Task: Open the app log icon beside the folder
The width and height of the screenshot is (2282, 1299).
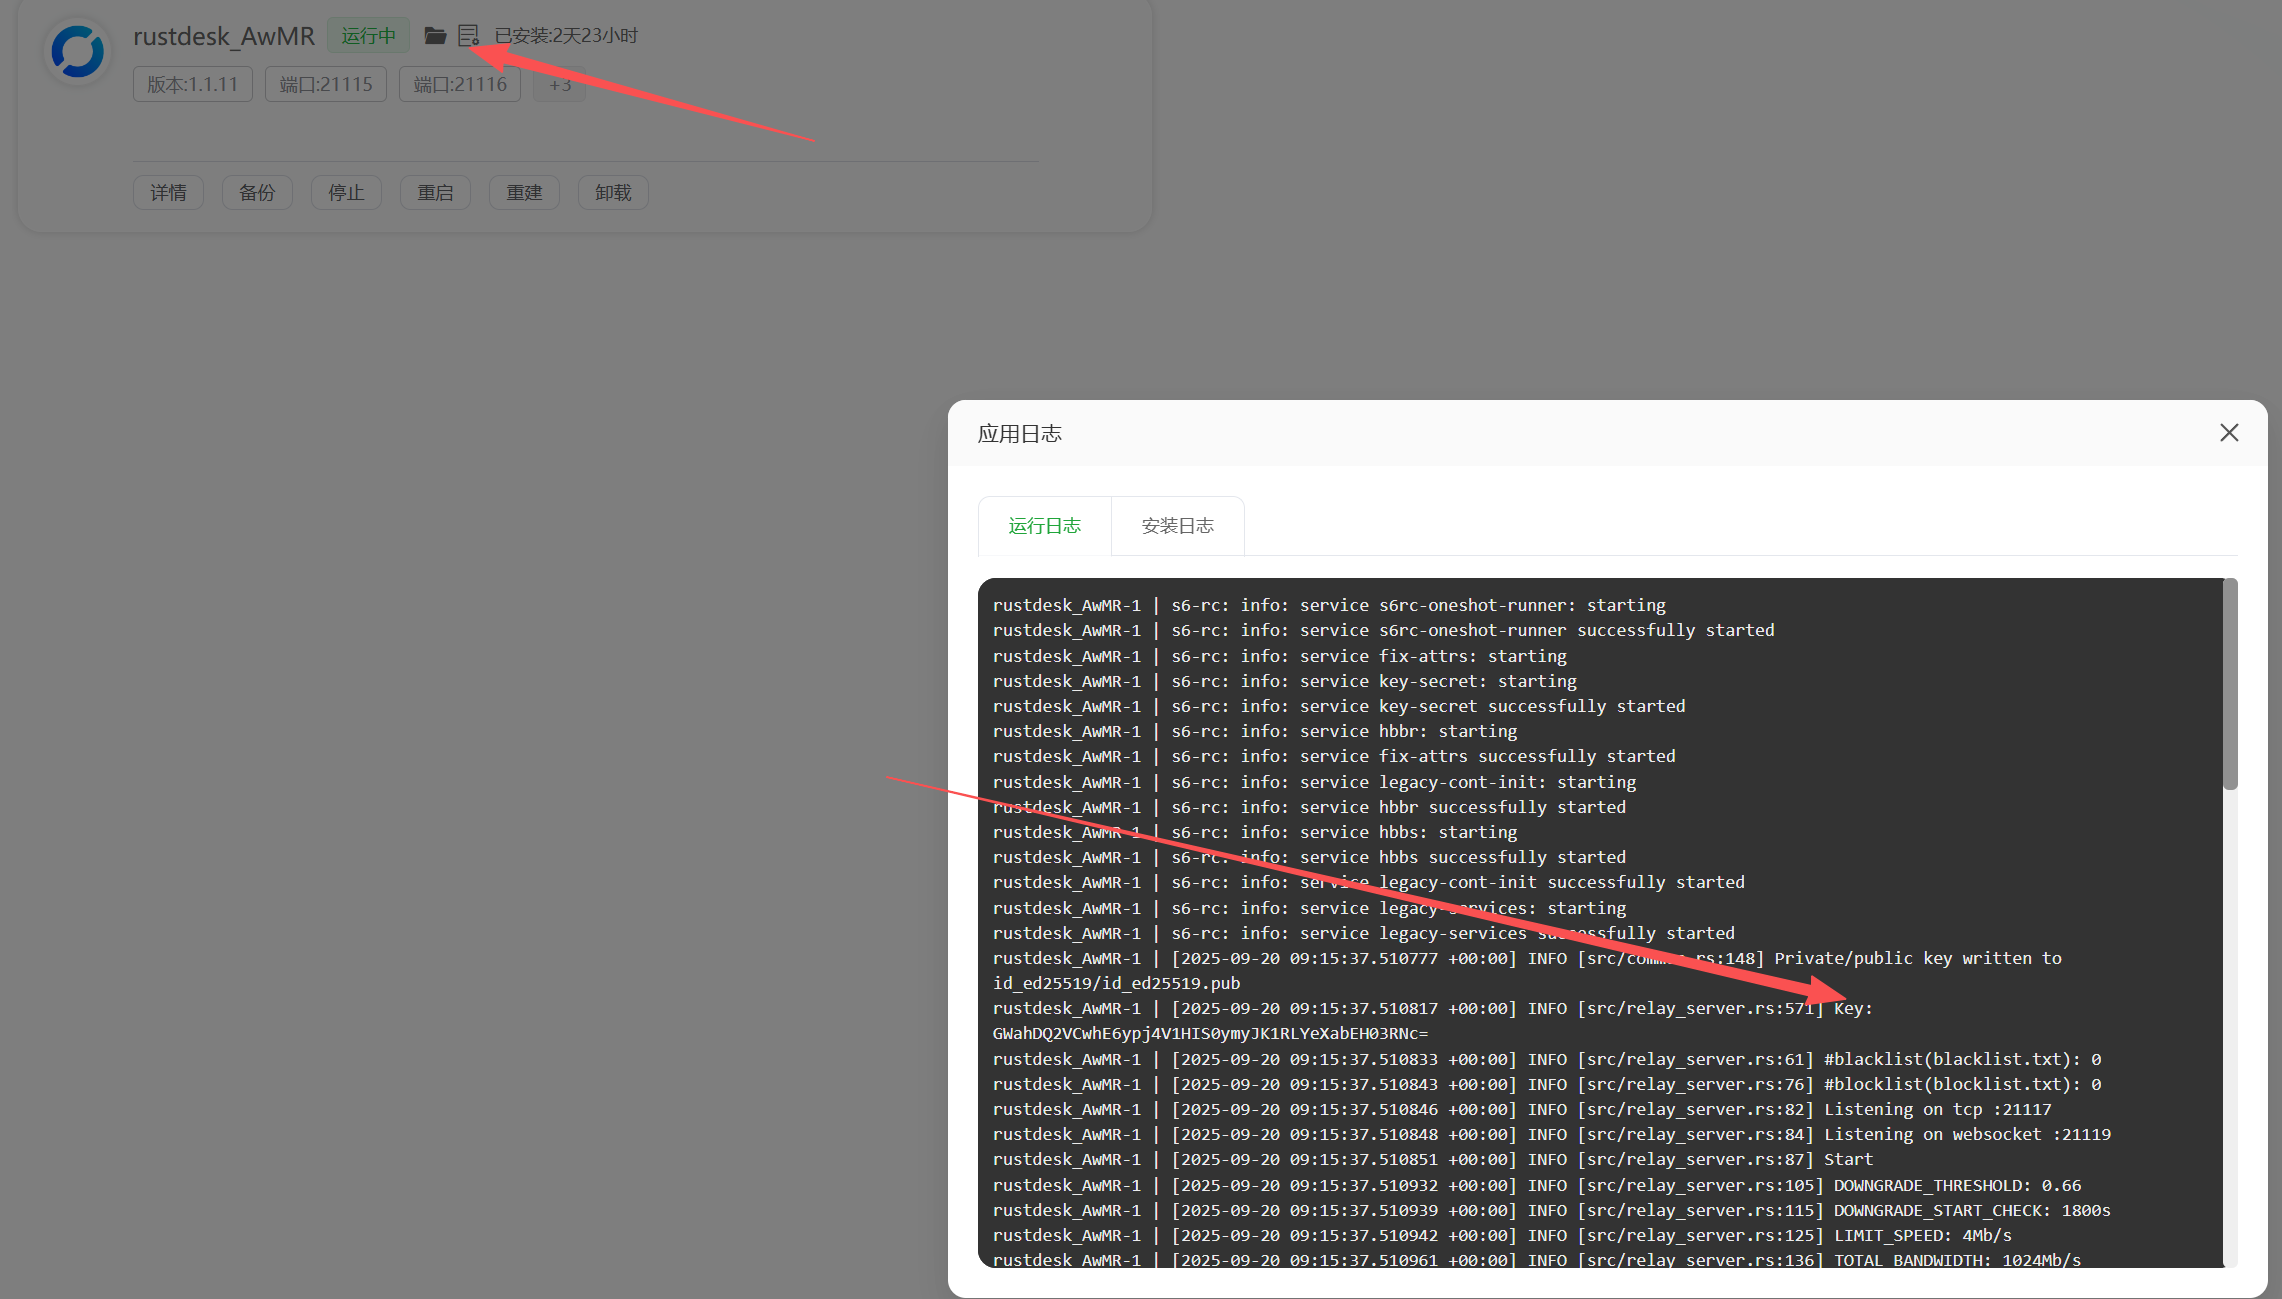Action: tap(468, 36)
